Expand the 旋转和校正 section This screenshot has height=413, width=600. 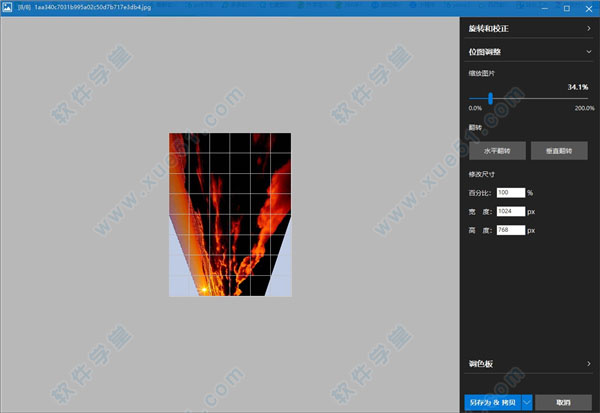pos(588,28)
